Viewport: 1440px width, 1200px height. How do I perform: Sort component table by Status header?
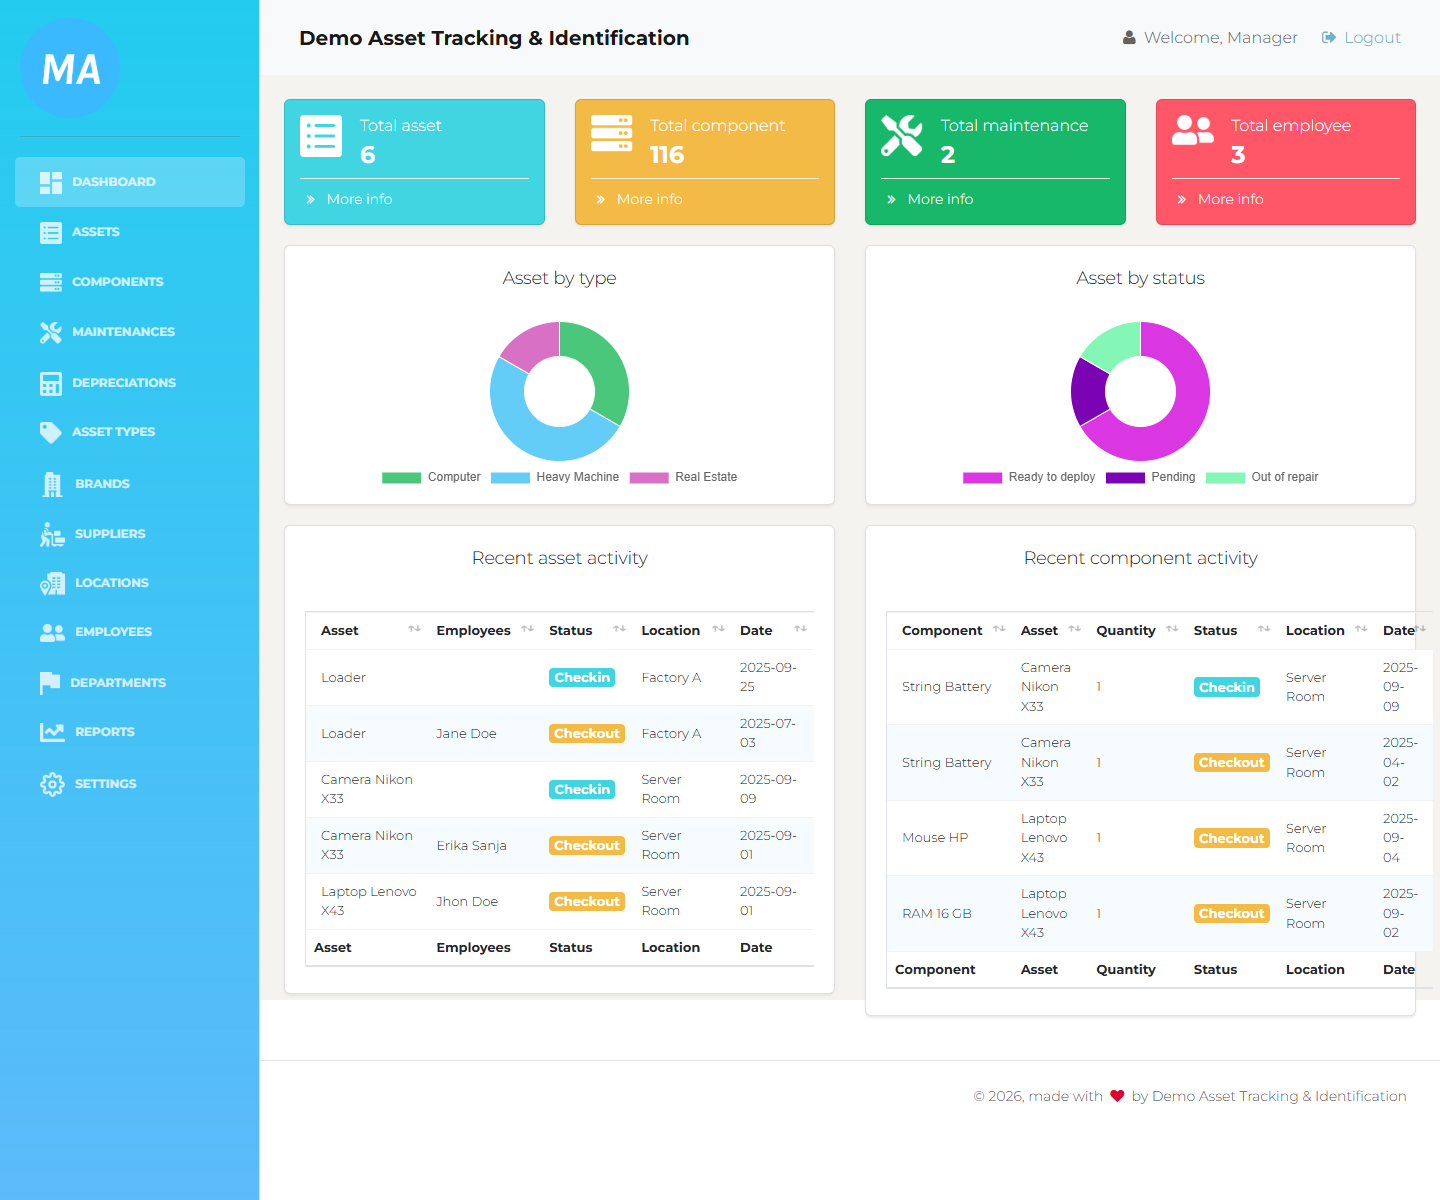click(1232, 631)
